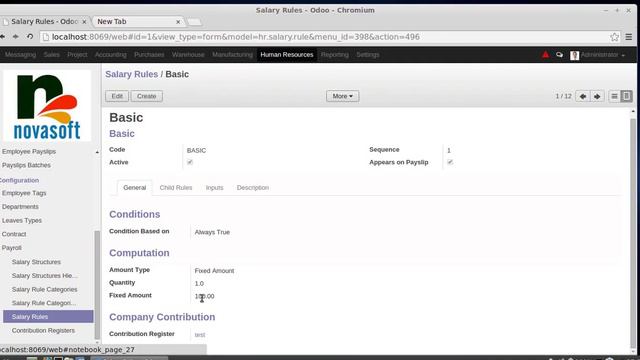640x360 pixels.
Task: Bookmark page with the star icon
Action: [614, 37]
